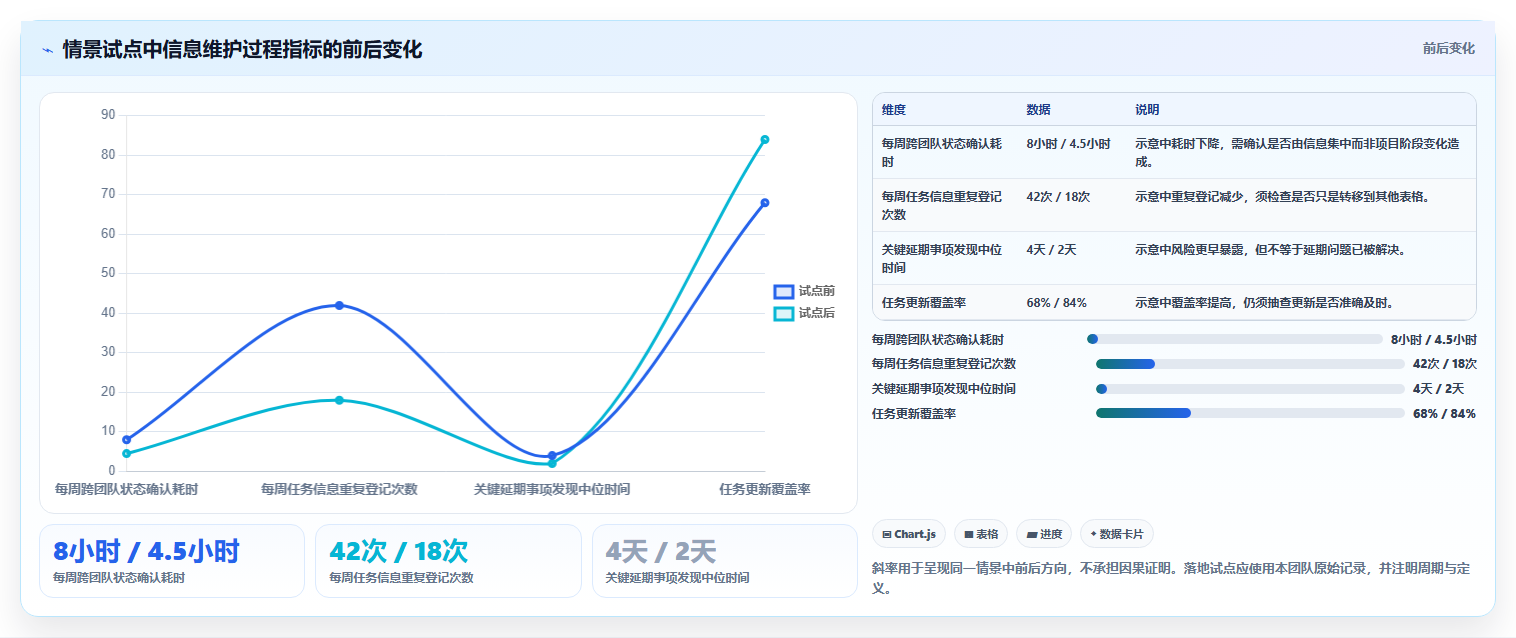Click the progress bar for 关键延期事项发现中位时间

pos(1250,389)
